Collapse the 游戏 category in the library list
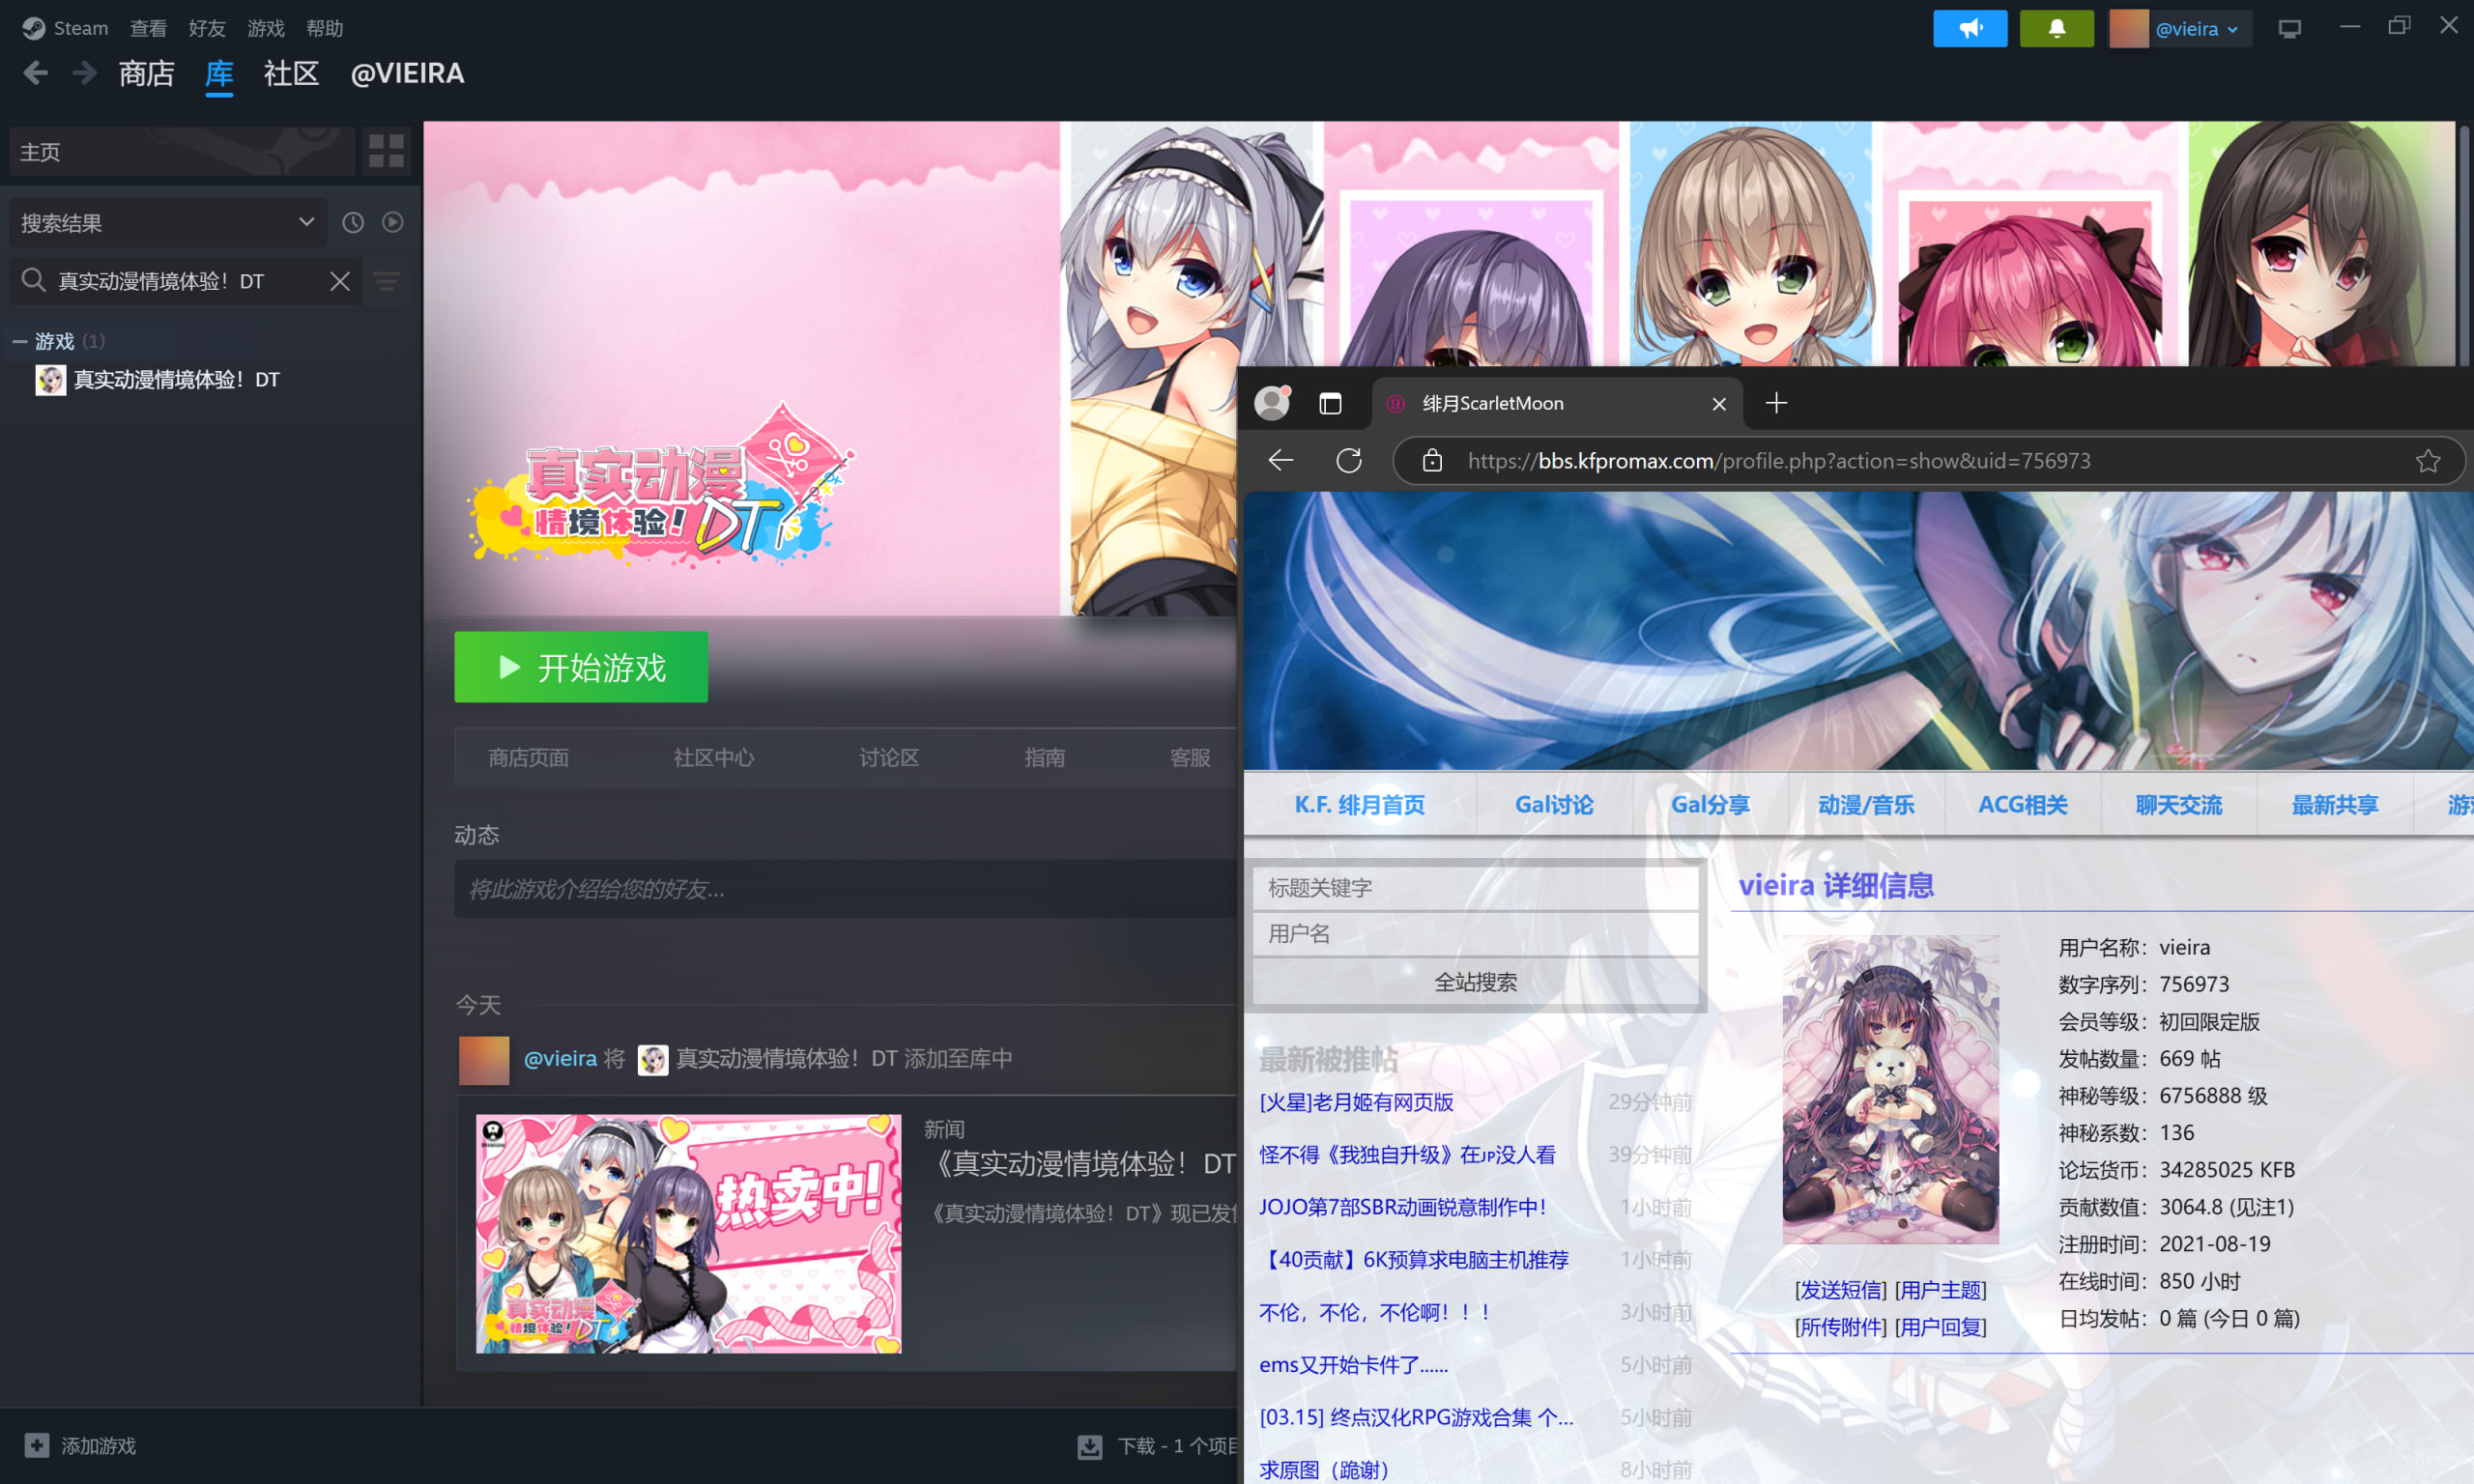 click(x=19, y=341)
